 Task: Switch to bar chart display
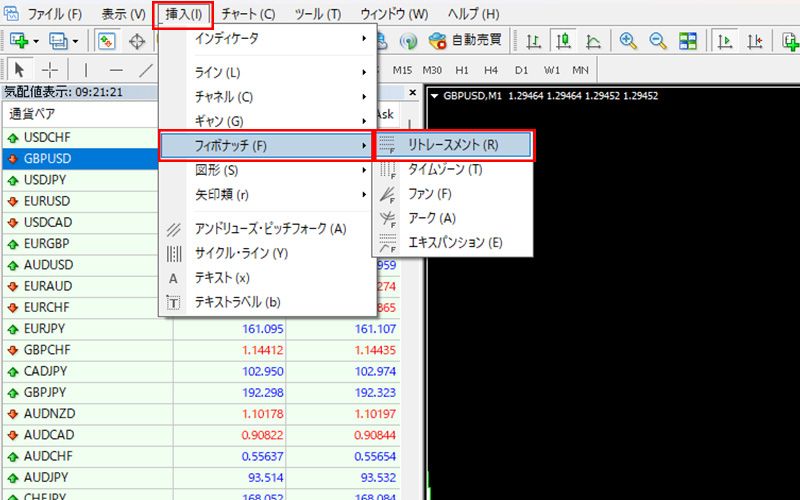(x=533, y=41)
